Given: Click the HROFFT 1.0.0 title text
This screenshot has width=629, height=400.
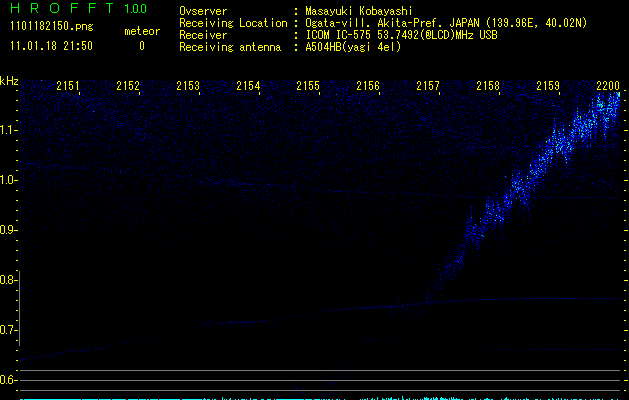Looking at the screenshot, I should click(x=79, y=8).
